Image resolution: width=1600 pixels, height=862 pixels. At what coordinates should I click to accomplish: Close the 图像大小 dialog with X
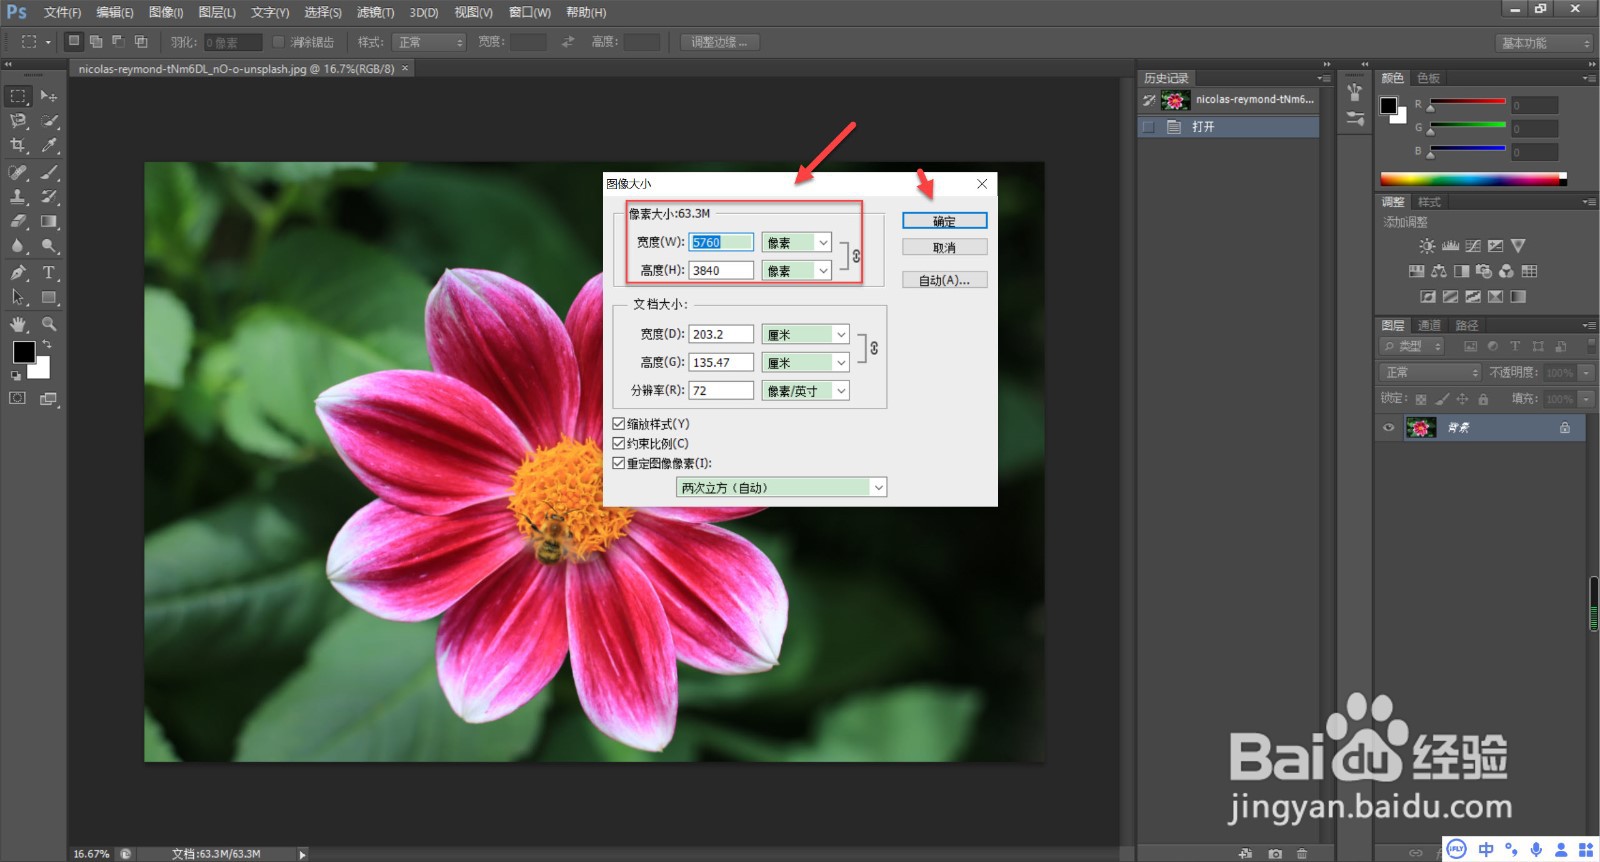click(982, 183)
